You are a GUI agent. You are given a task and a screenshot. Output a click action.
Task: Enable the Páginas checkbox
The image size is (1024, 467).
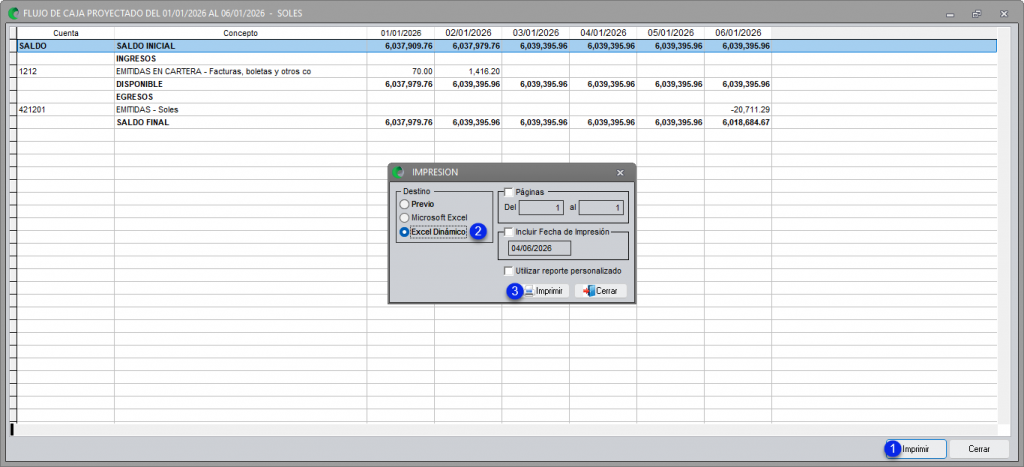pyautogui.click(x=509, y=192)
